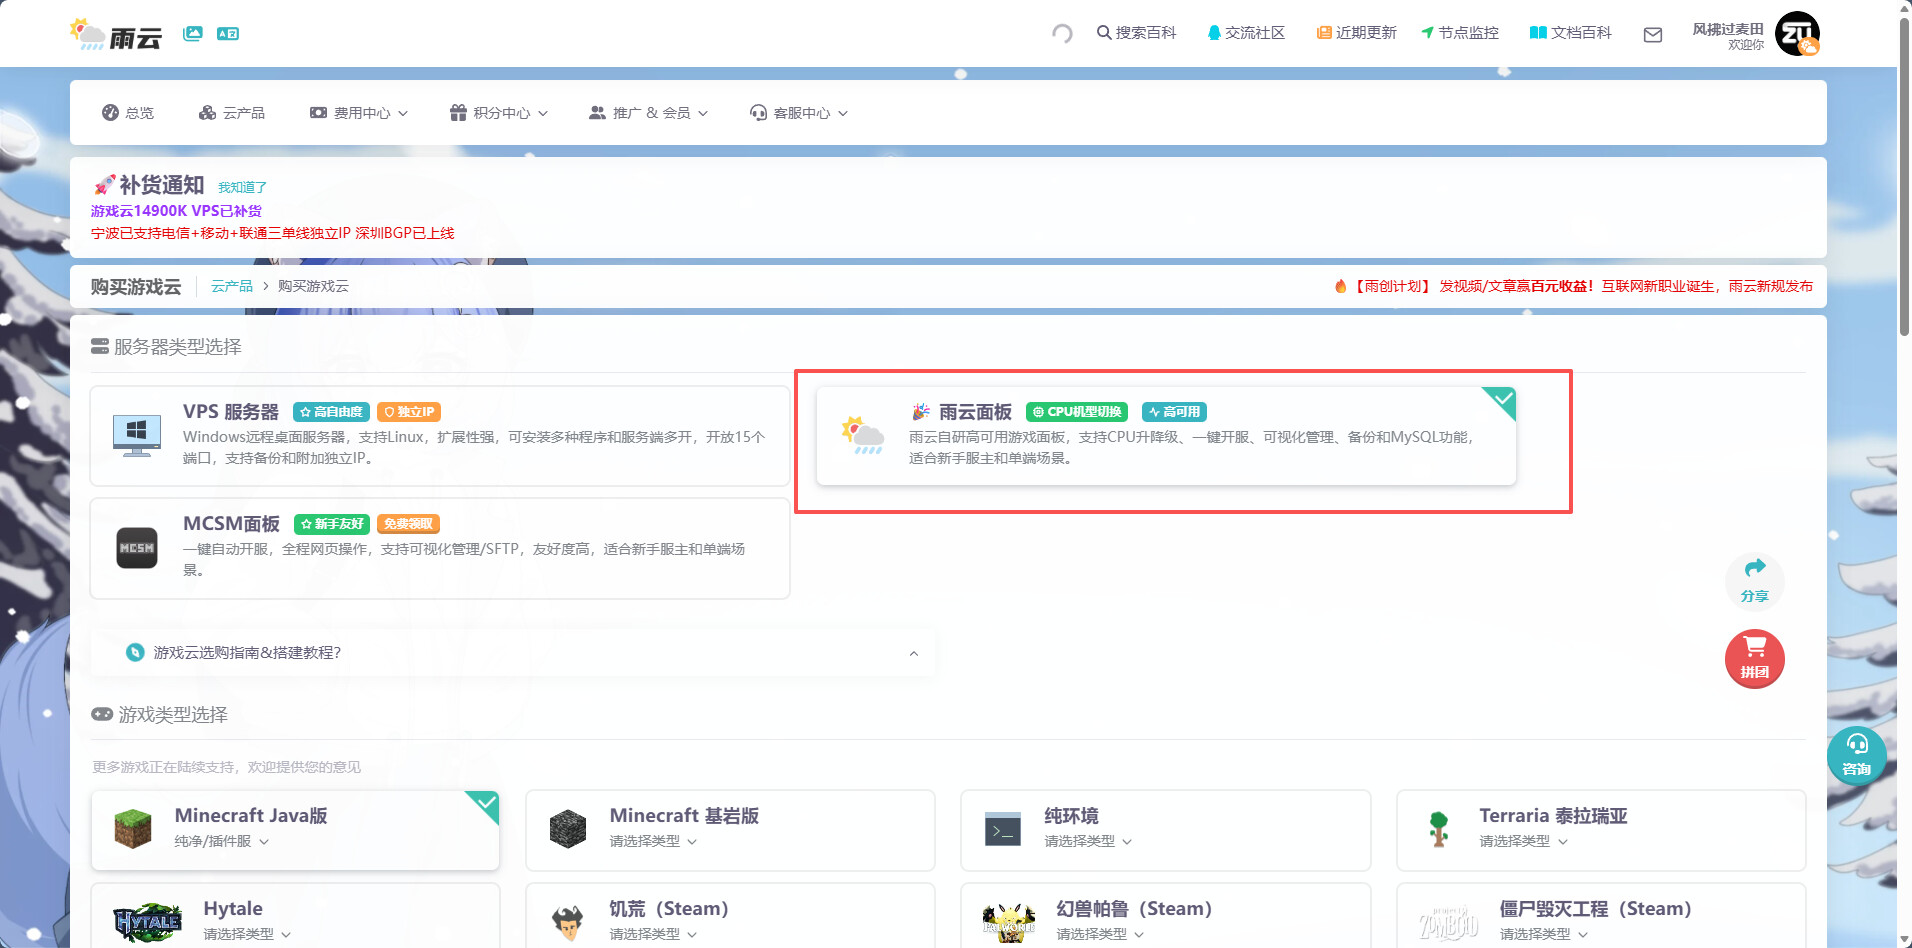Image resolution: width=1912 pixels, height=948 pixels.
Task: Open 节点监控 link in header
Action: coord(1459,33)
